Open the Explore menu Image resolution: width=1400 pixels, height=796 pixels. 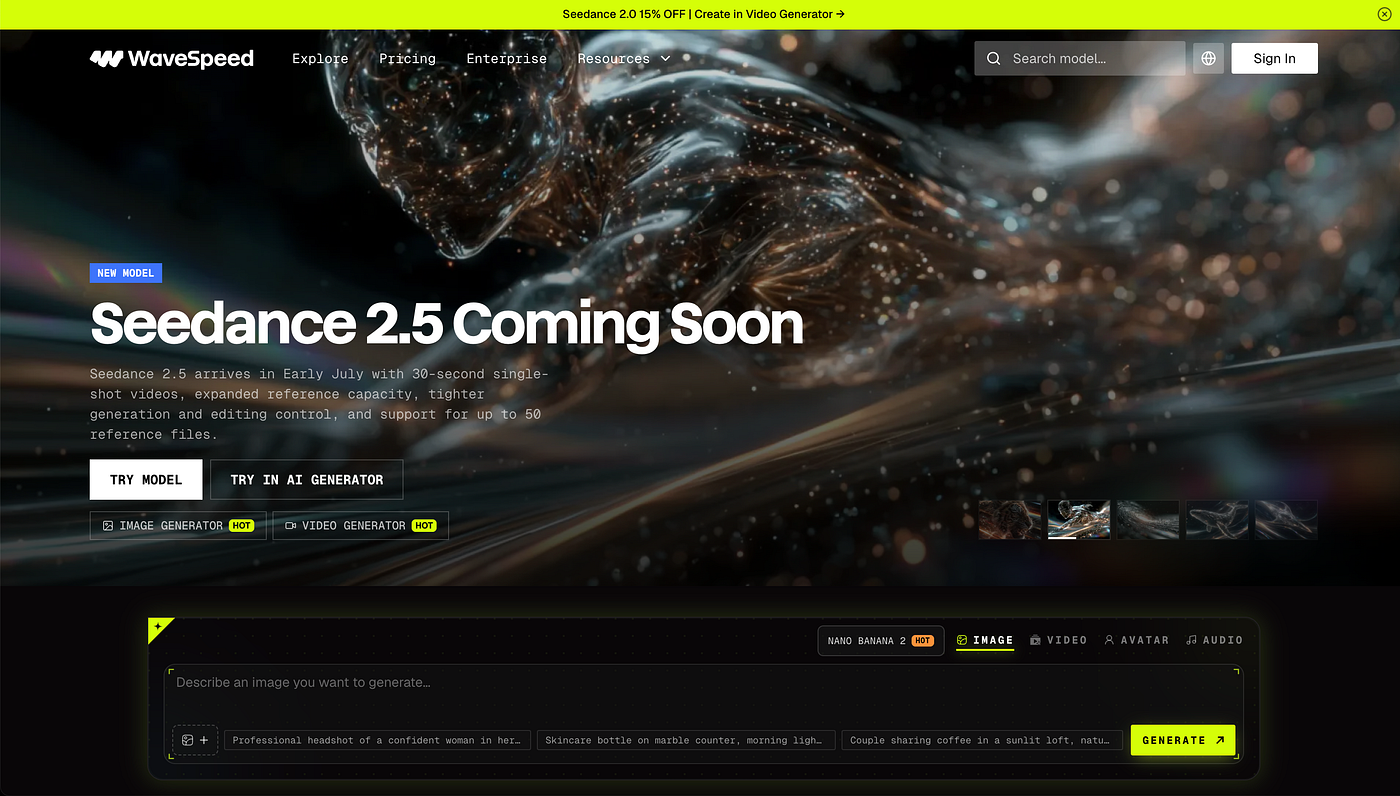tap(320, 58)
